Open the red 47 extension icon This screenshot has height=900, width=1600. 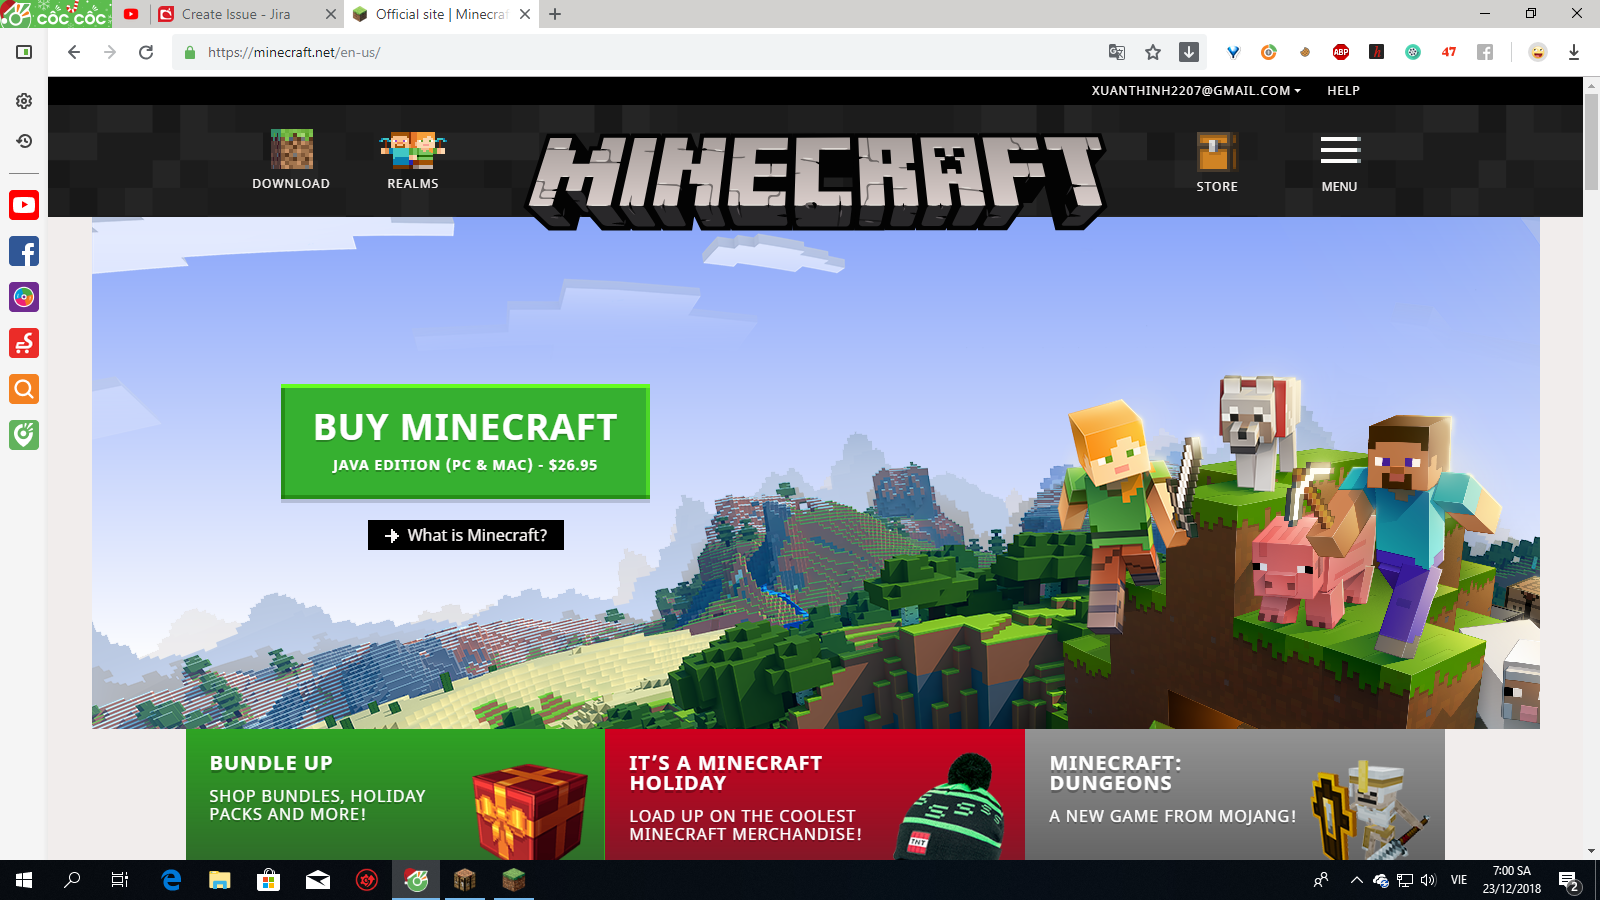[x=1449, y=52]
